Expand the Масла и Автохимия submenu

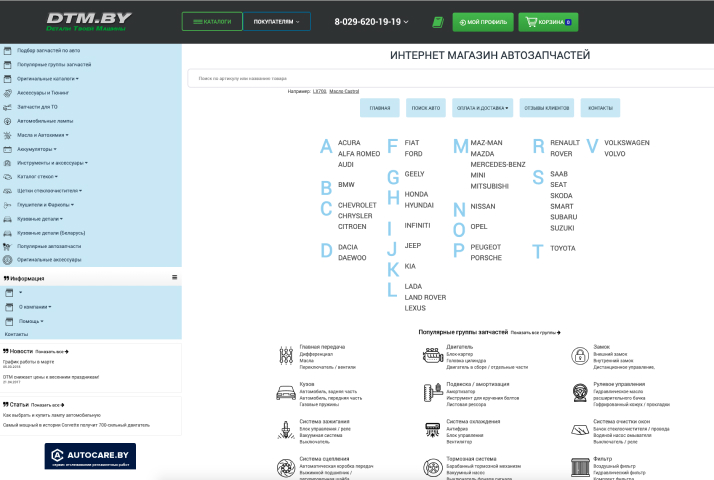[43, 134]
